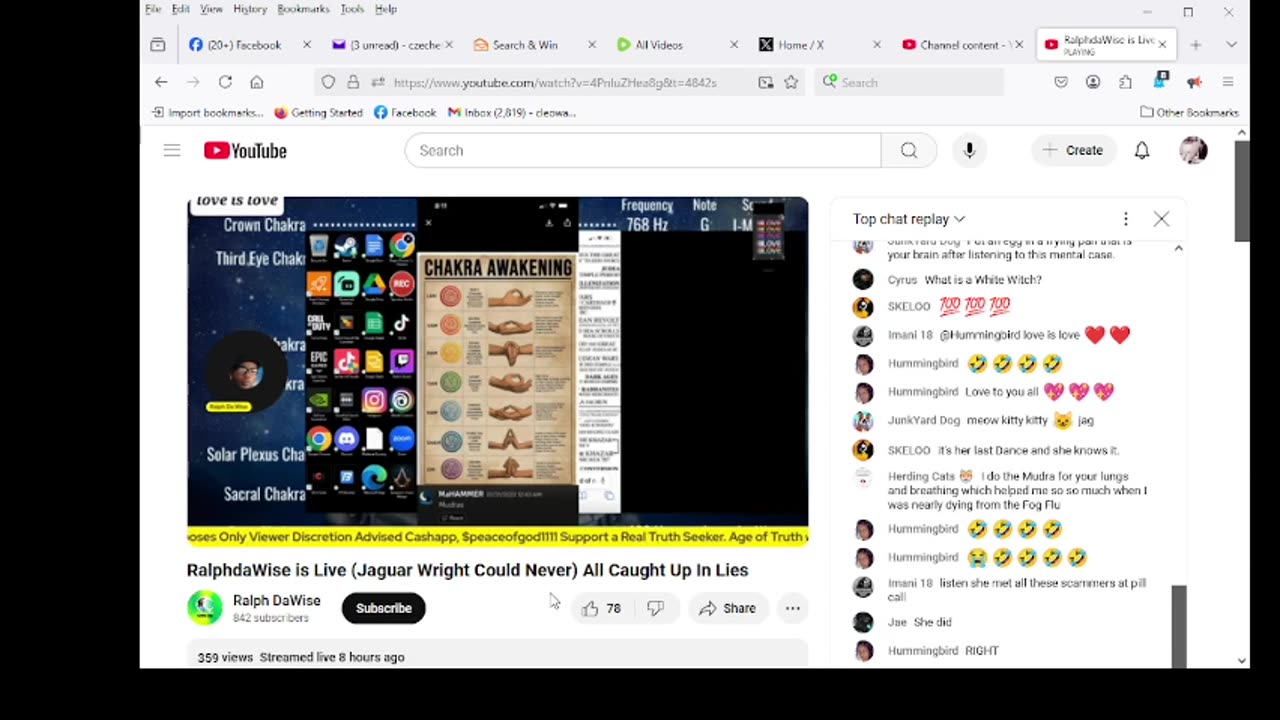Reload the current page
The width and height of the screenshot is (1280, 720).
[225, 82]
